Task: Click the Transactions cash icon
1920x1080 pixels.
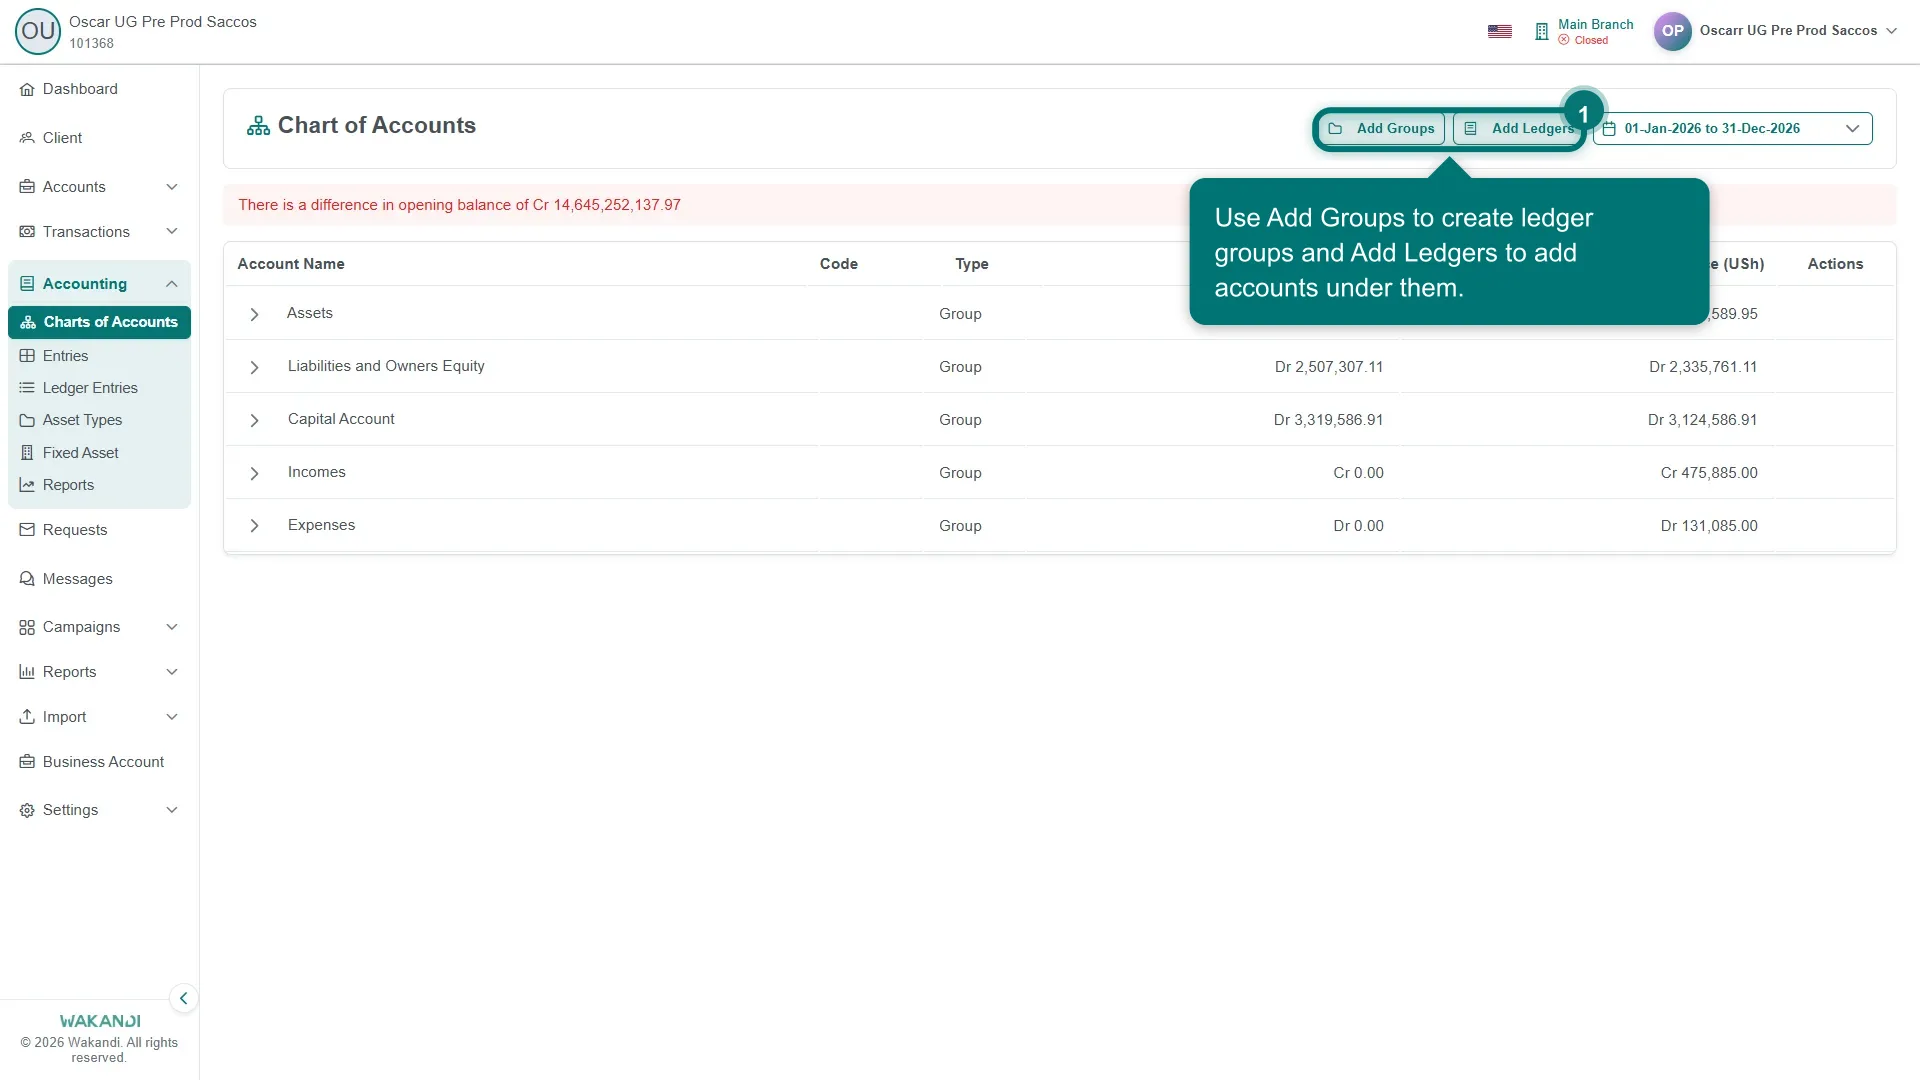Action: click(27, 232)
